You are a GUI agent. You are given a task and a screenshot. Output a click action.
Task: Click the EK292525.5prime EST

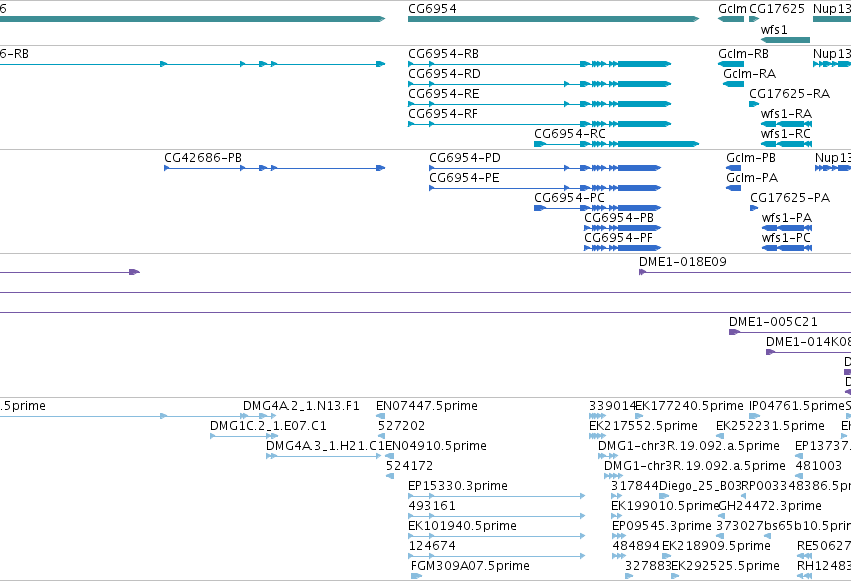pyautogui.click(x=675, y=576)
